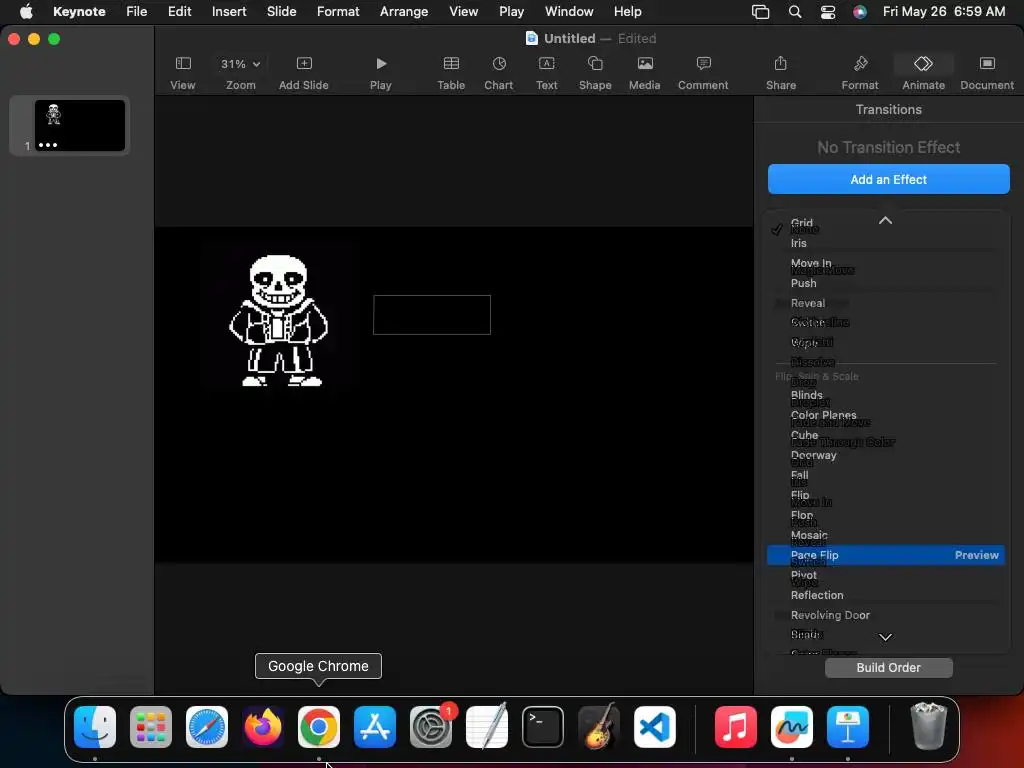Open the Media toolbar menu

[645, 73]
